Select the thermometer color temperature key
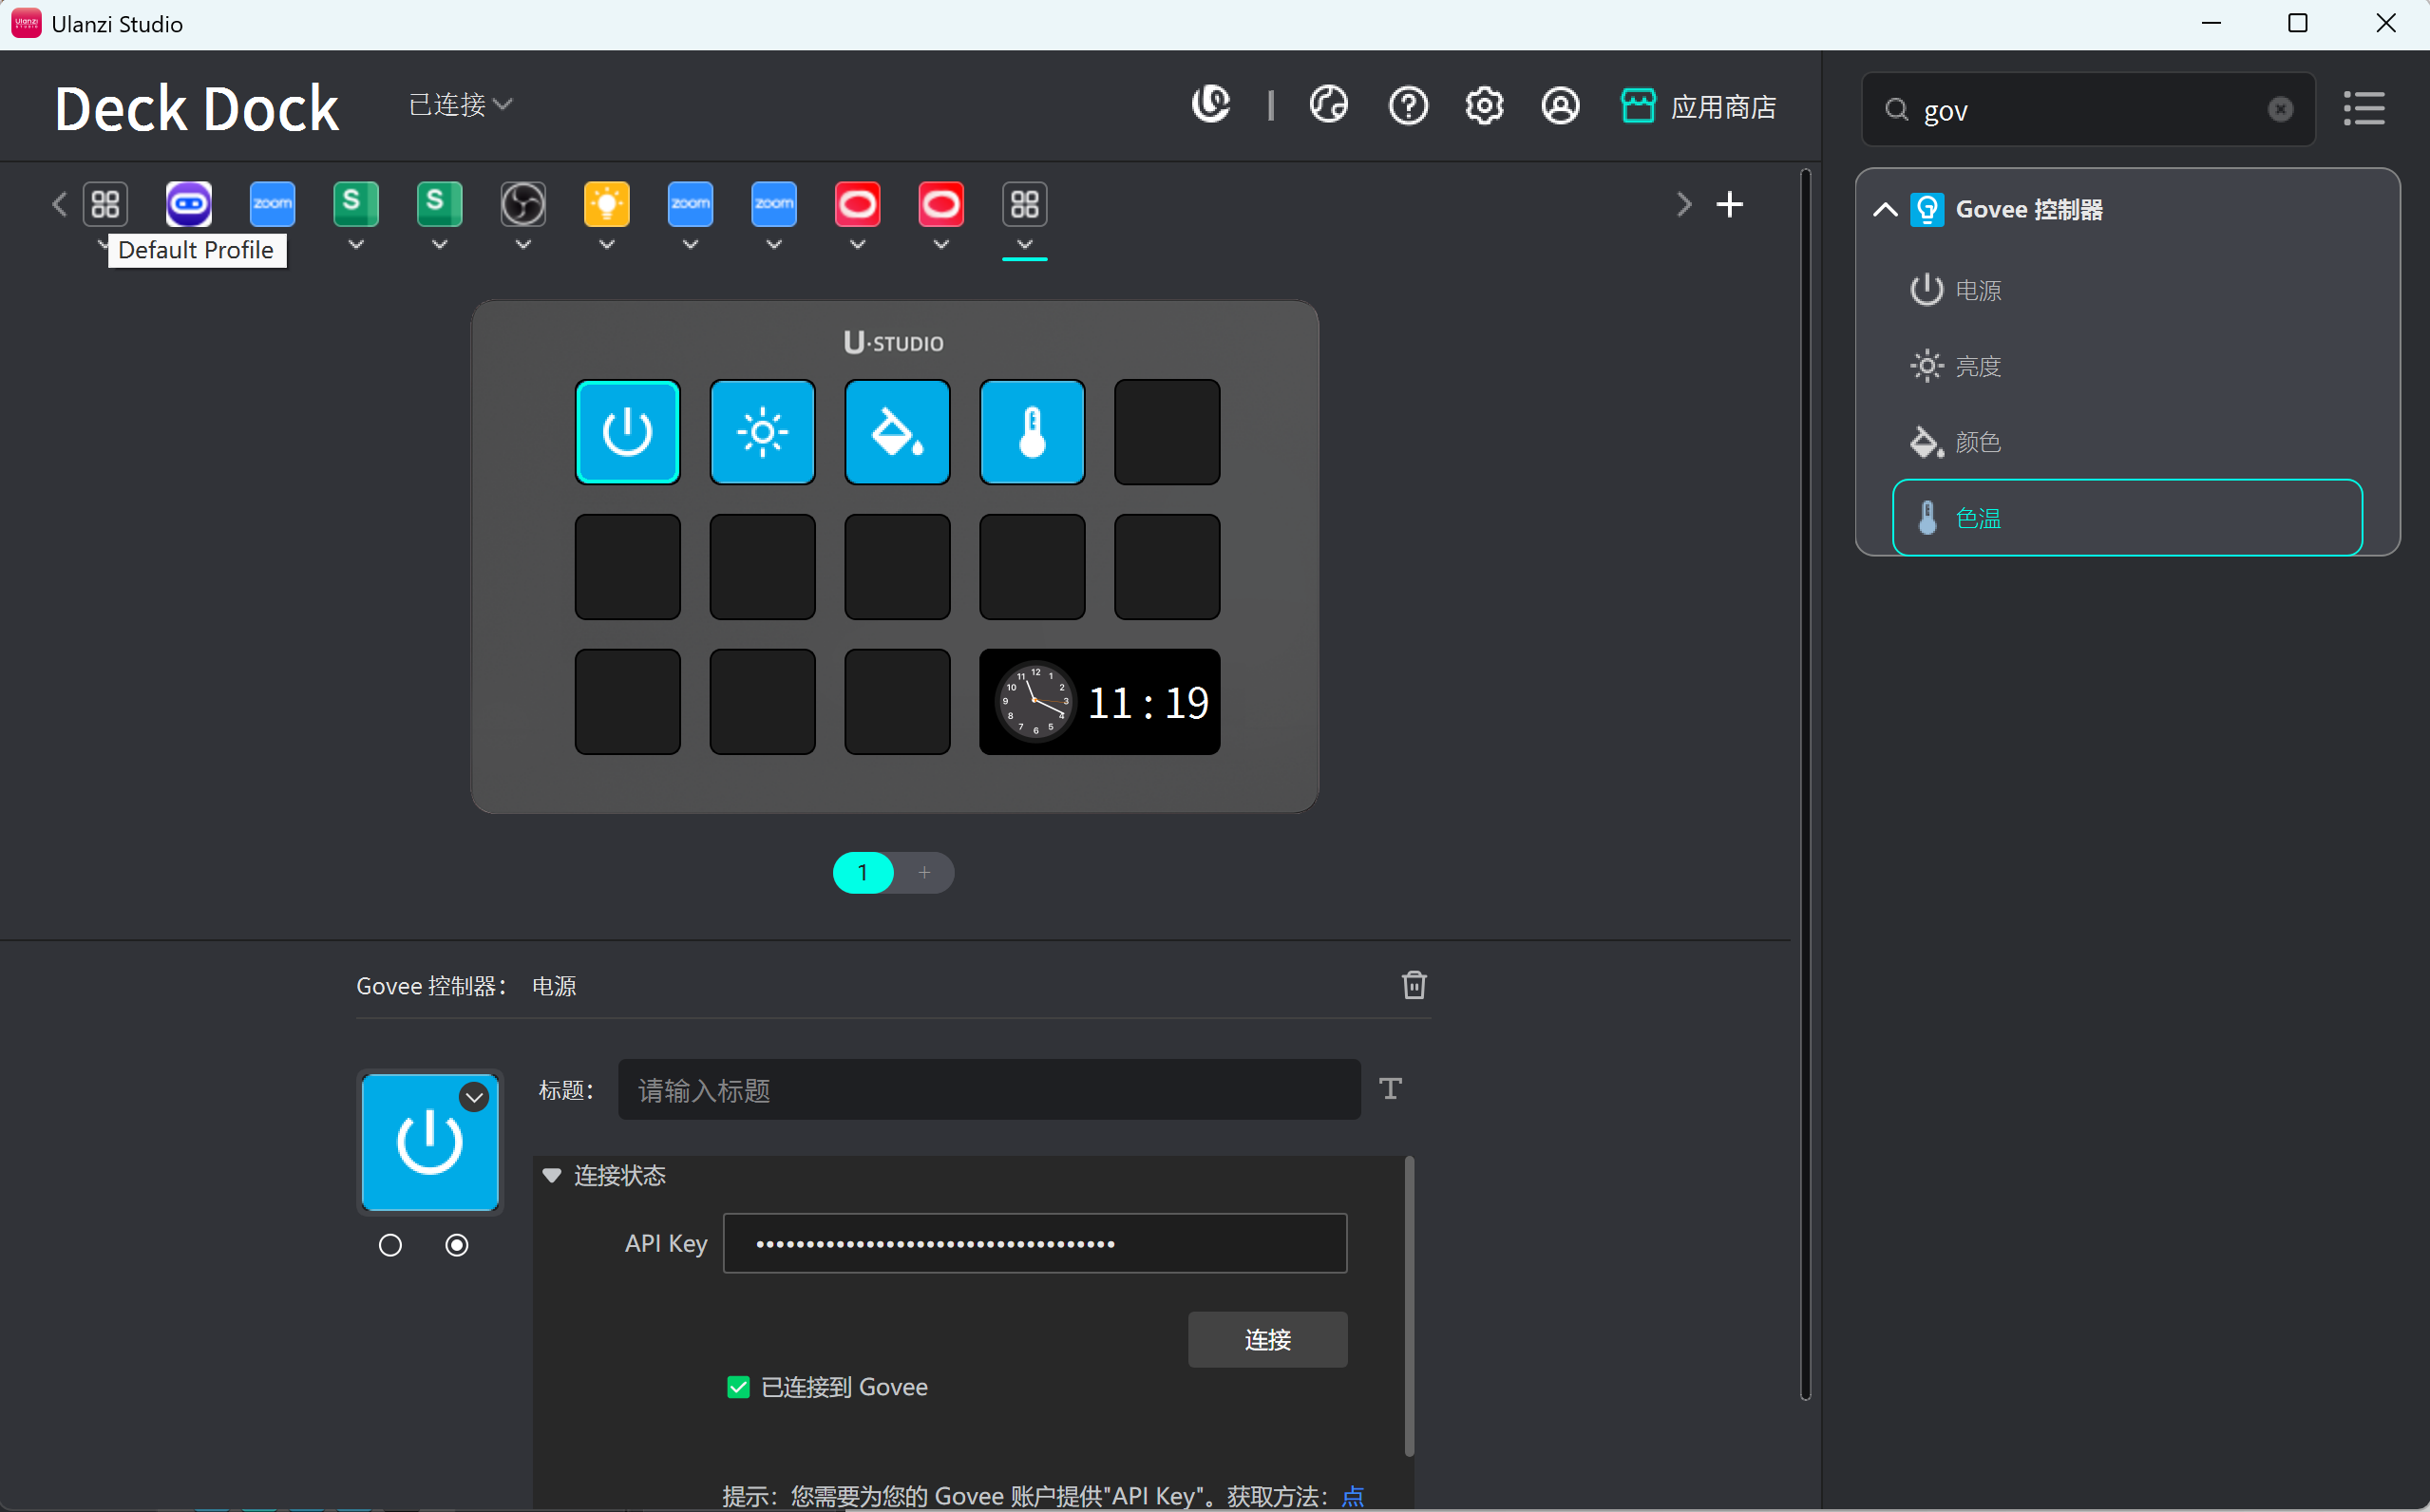The height and width of the screenshot is (1512, 2430). tap(1032, 432)
